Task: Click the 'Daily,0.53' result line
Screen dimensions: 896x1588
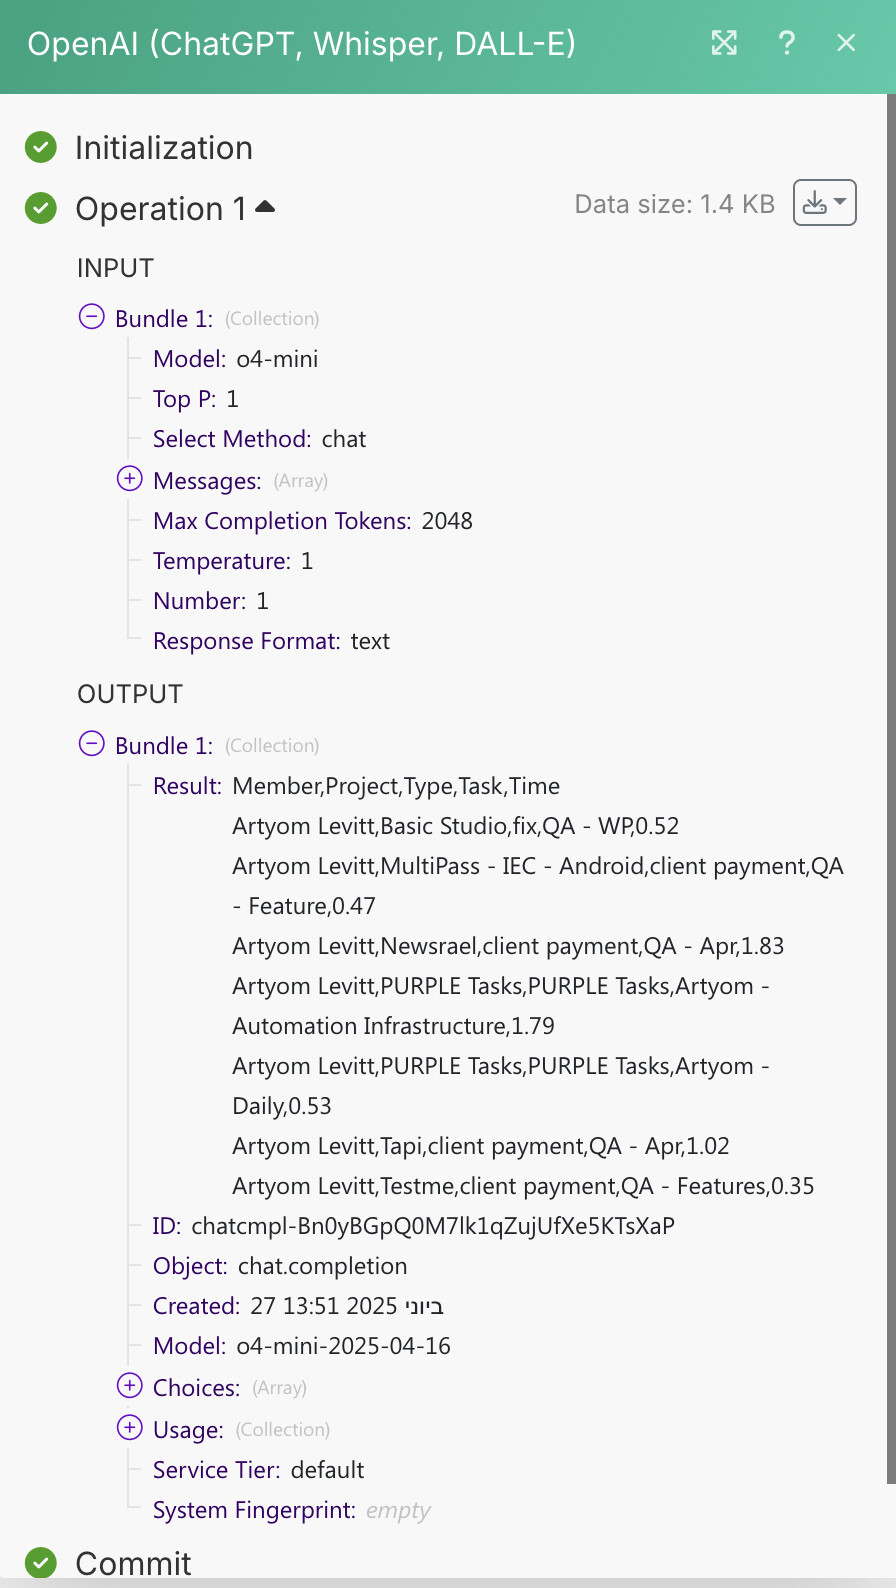Action: coord(501,1086)
